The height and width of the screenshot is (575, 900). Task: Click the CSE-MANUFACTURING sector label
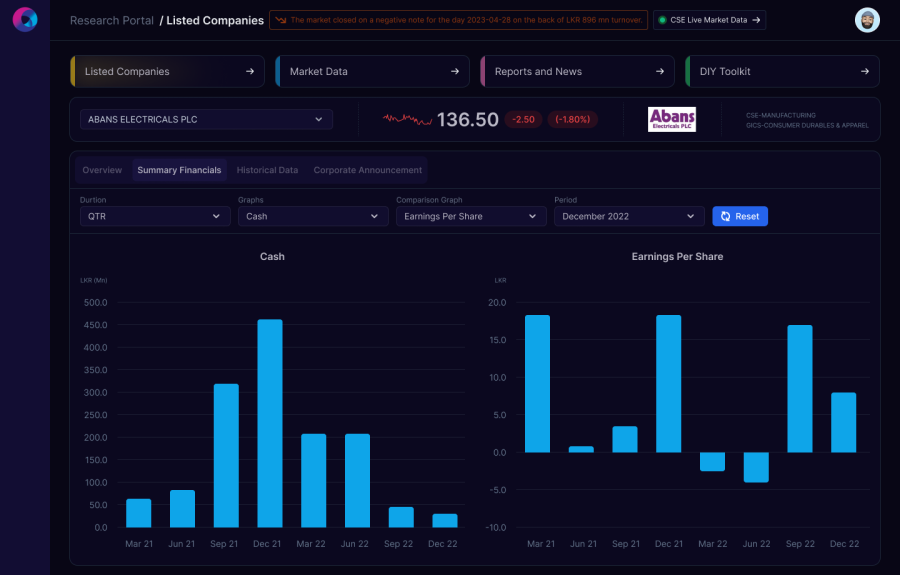click(x=781, y=115)
